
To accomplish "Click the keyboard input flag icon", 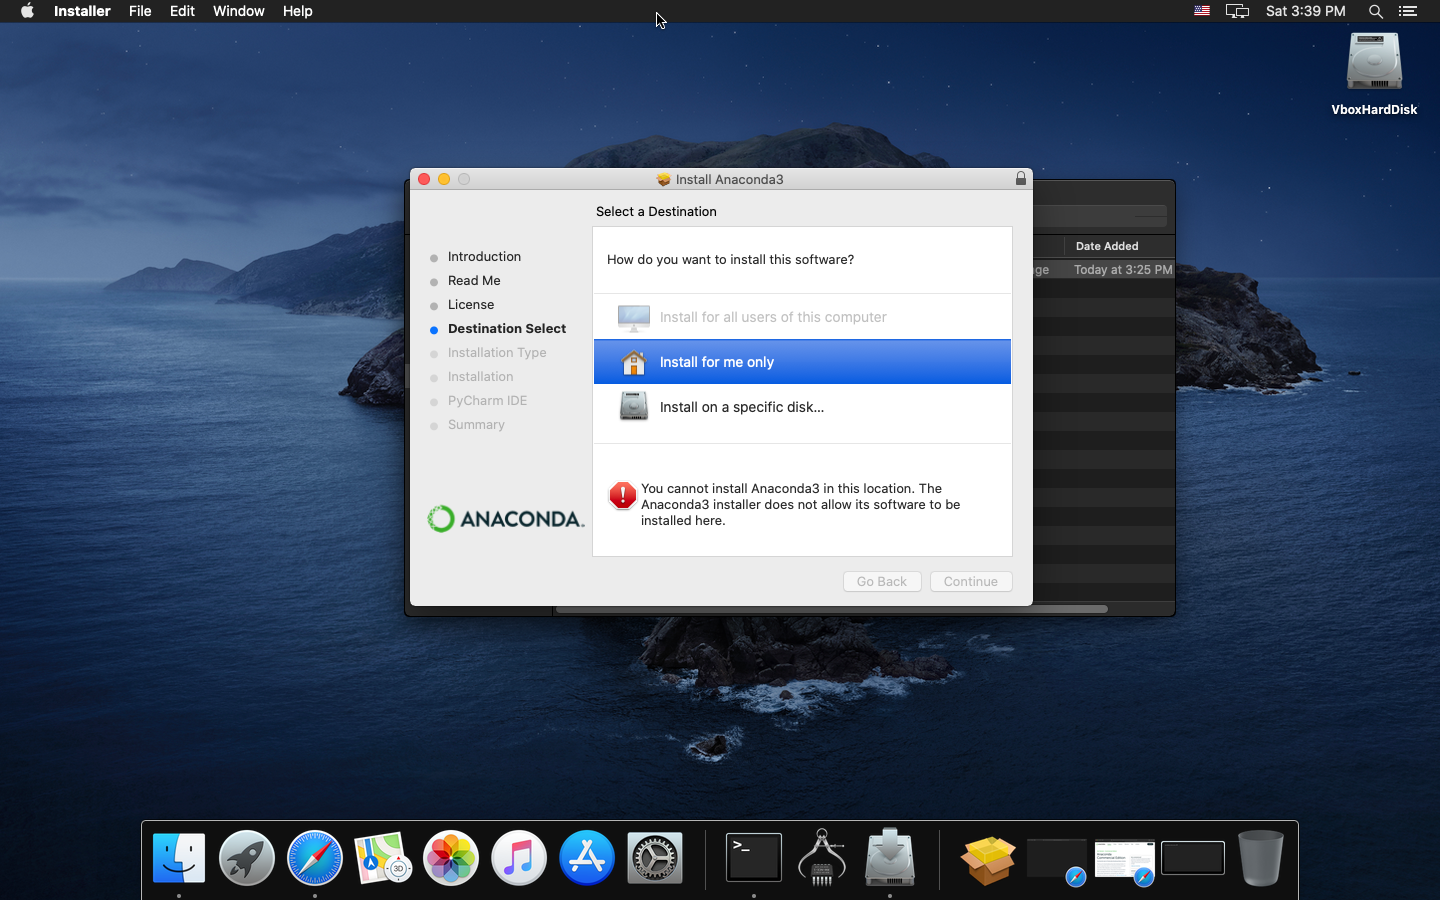I will (x=1202, y=11).
